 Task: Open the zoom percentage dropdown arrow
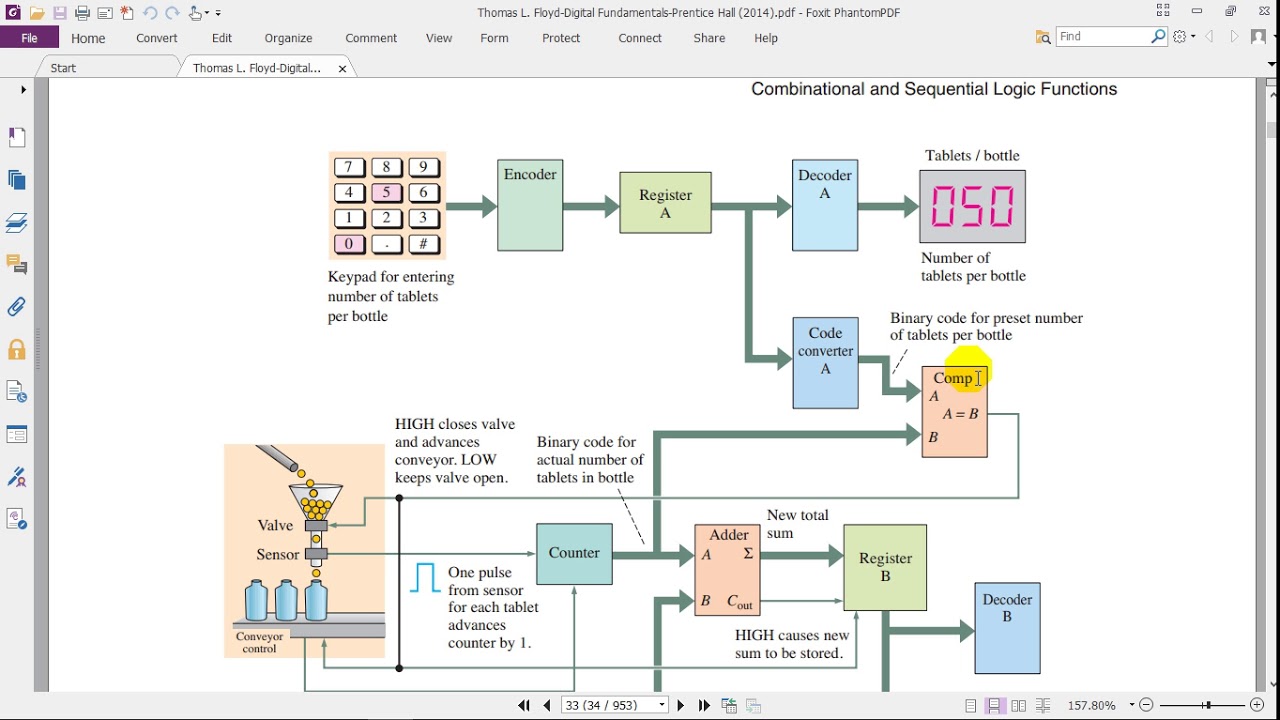(x=1131, y=705)
